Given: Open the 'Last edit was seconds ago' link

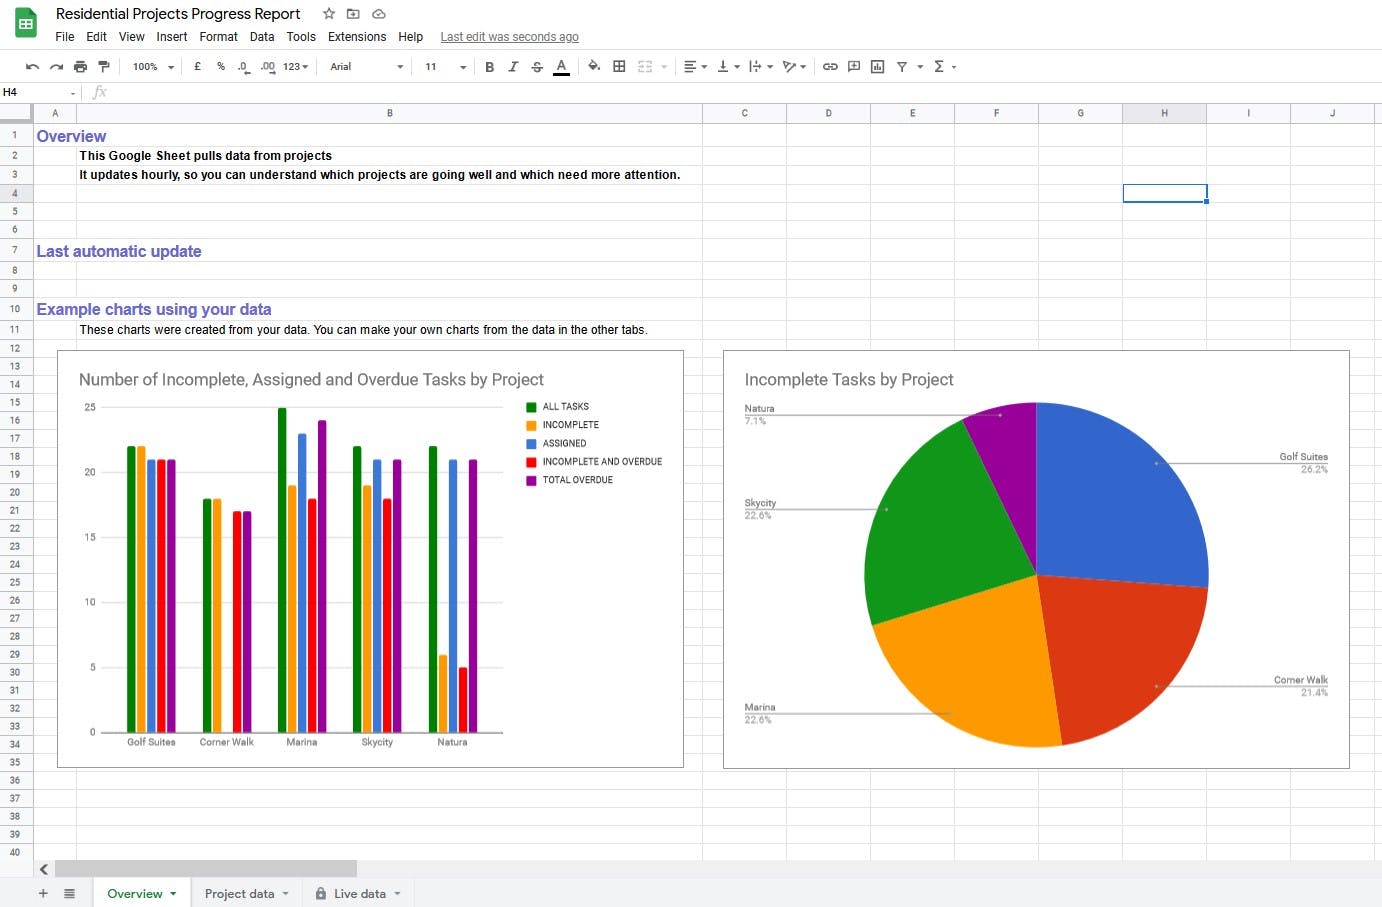Looking at the screenshot, I should tap(509, 37).
